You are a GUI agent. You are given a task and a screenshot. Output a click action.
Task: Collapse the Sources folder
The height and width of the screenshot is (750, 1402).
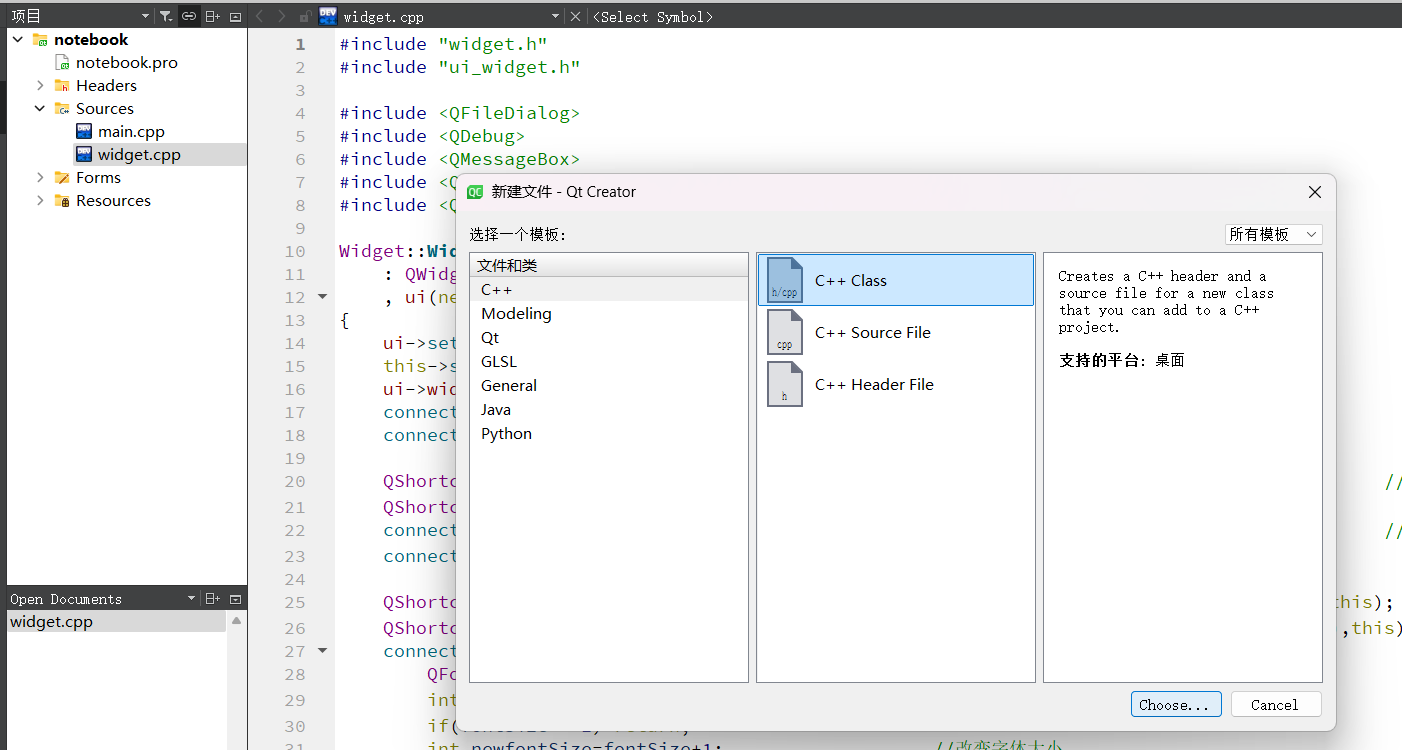40,108
